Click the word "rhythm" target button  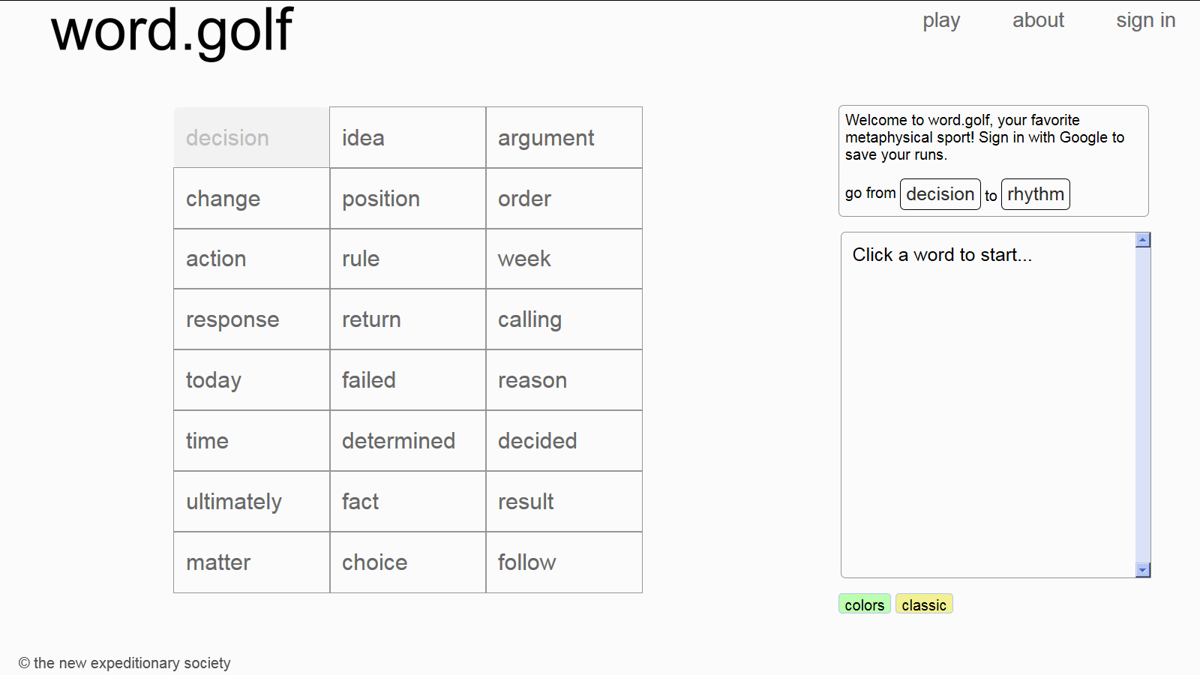[x=1035, y=193]
